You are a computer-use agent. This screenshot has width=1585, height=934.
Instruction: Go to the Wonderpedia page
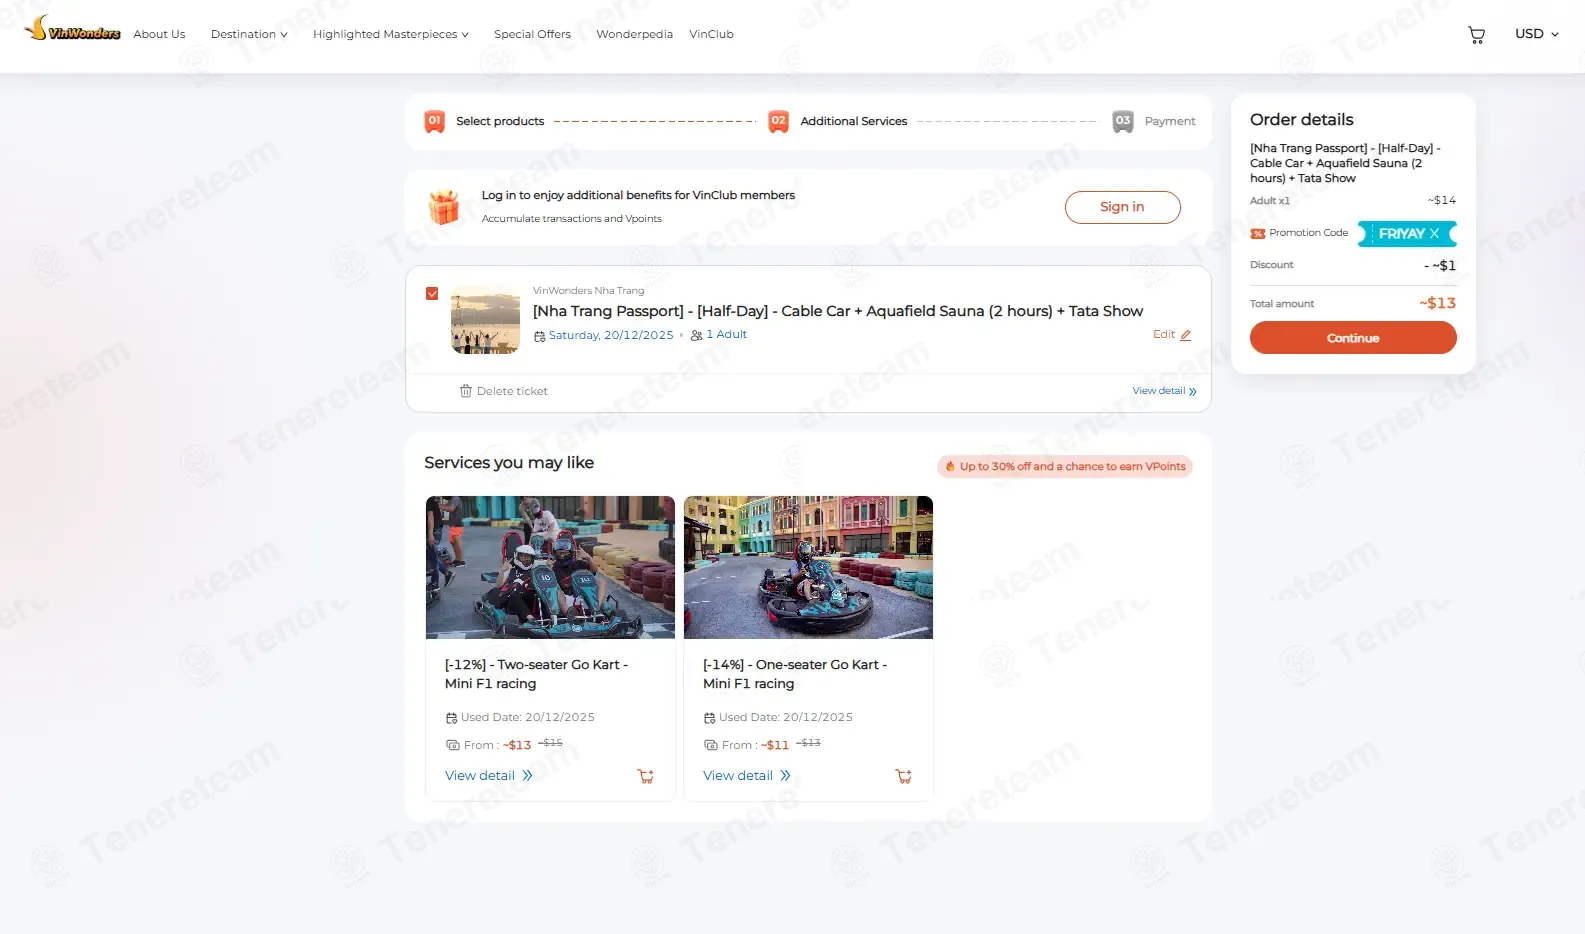634,34
